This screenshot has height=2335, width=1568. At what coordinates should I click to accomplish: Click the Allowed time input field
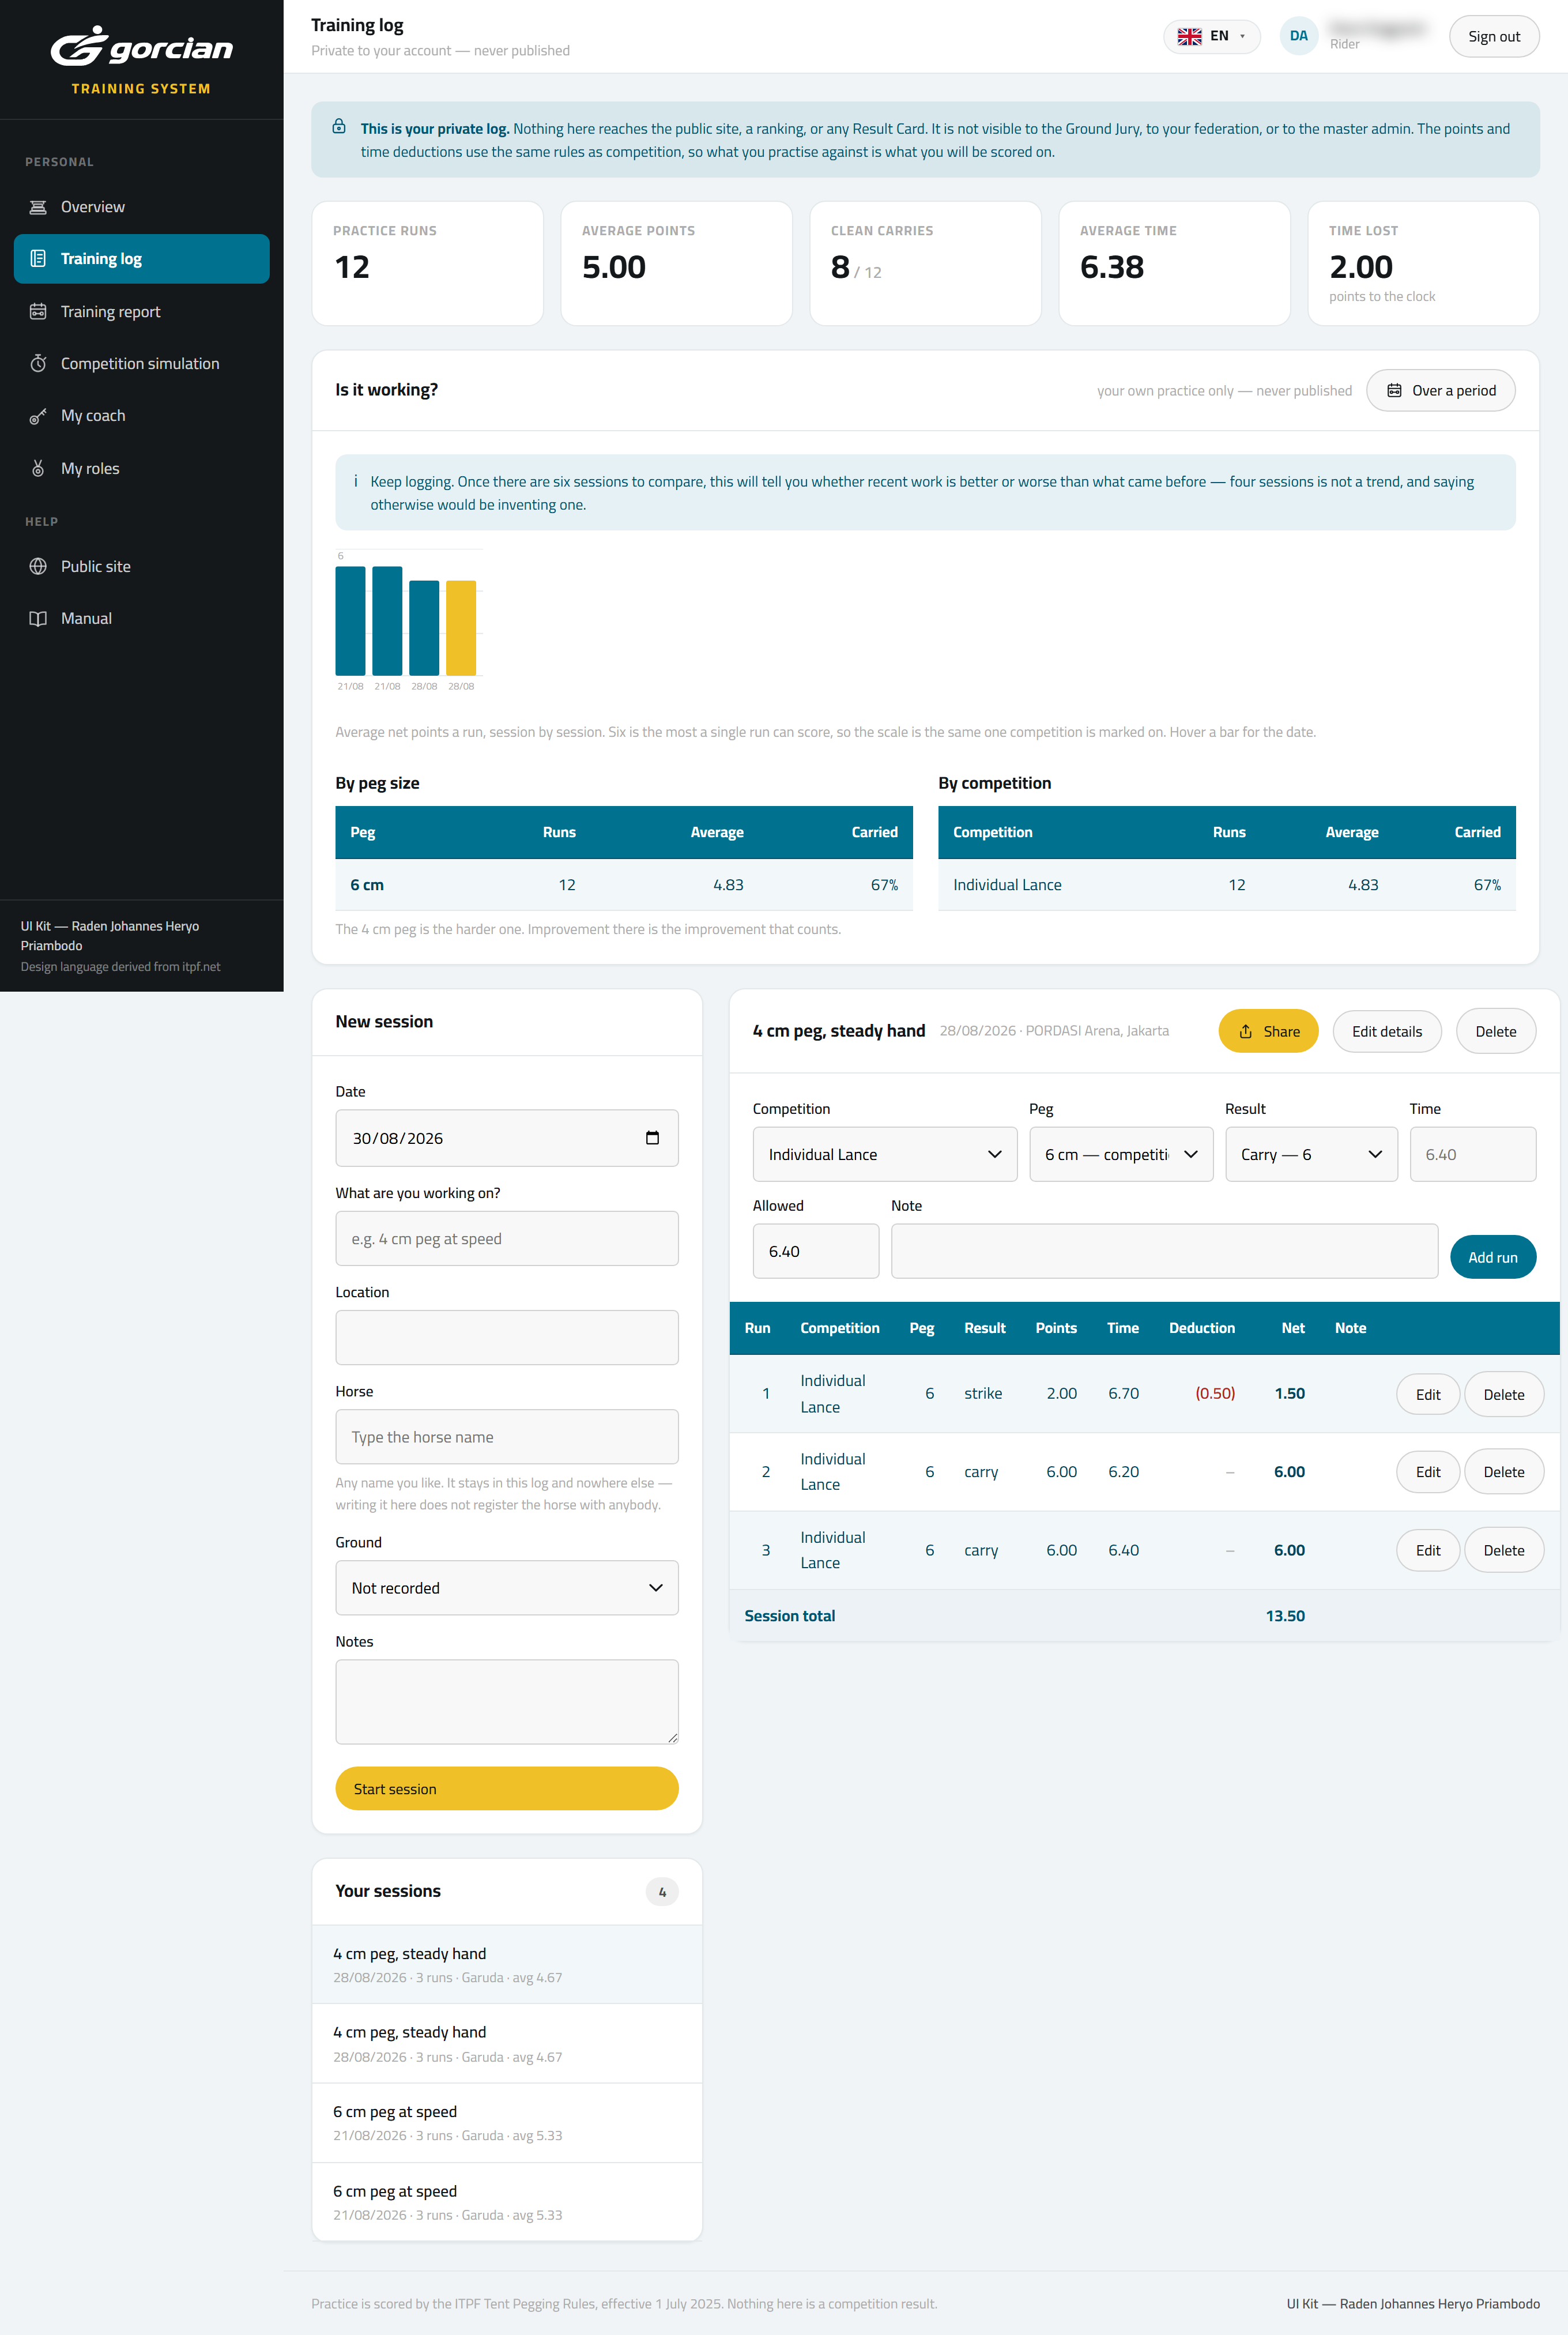coord(816,1251)
